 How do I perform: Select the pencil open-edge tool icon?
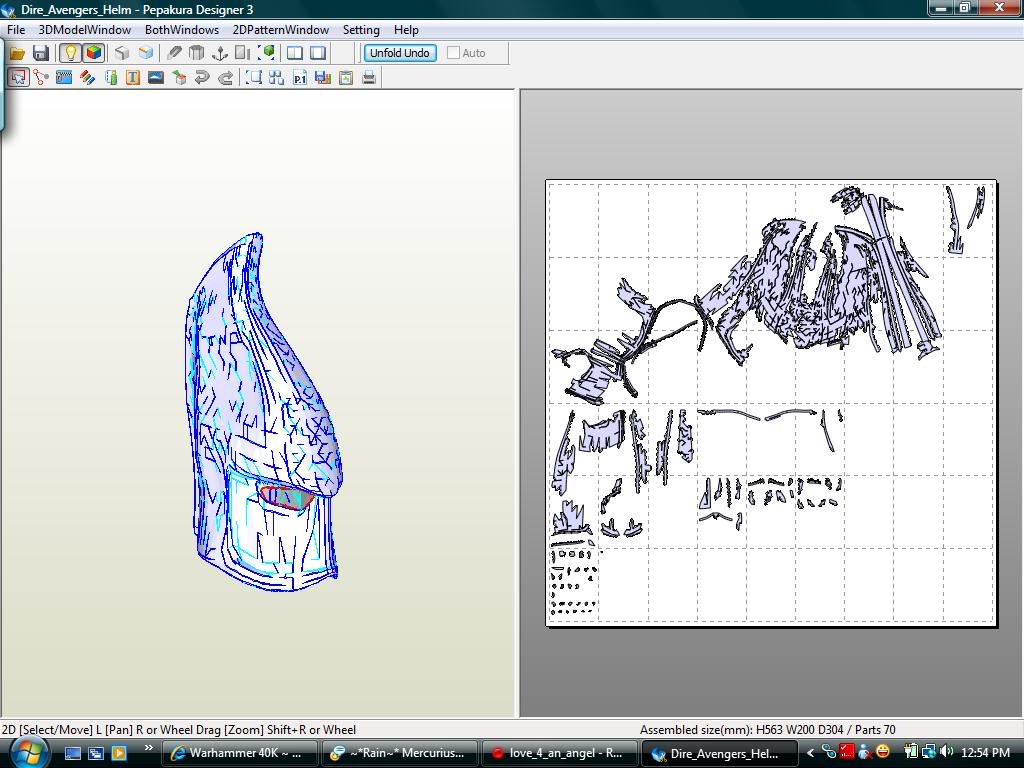click(x=174, y=53)
